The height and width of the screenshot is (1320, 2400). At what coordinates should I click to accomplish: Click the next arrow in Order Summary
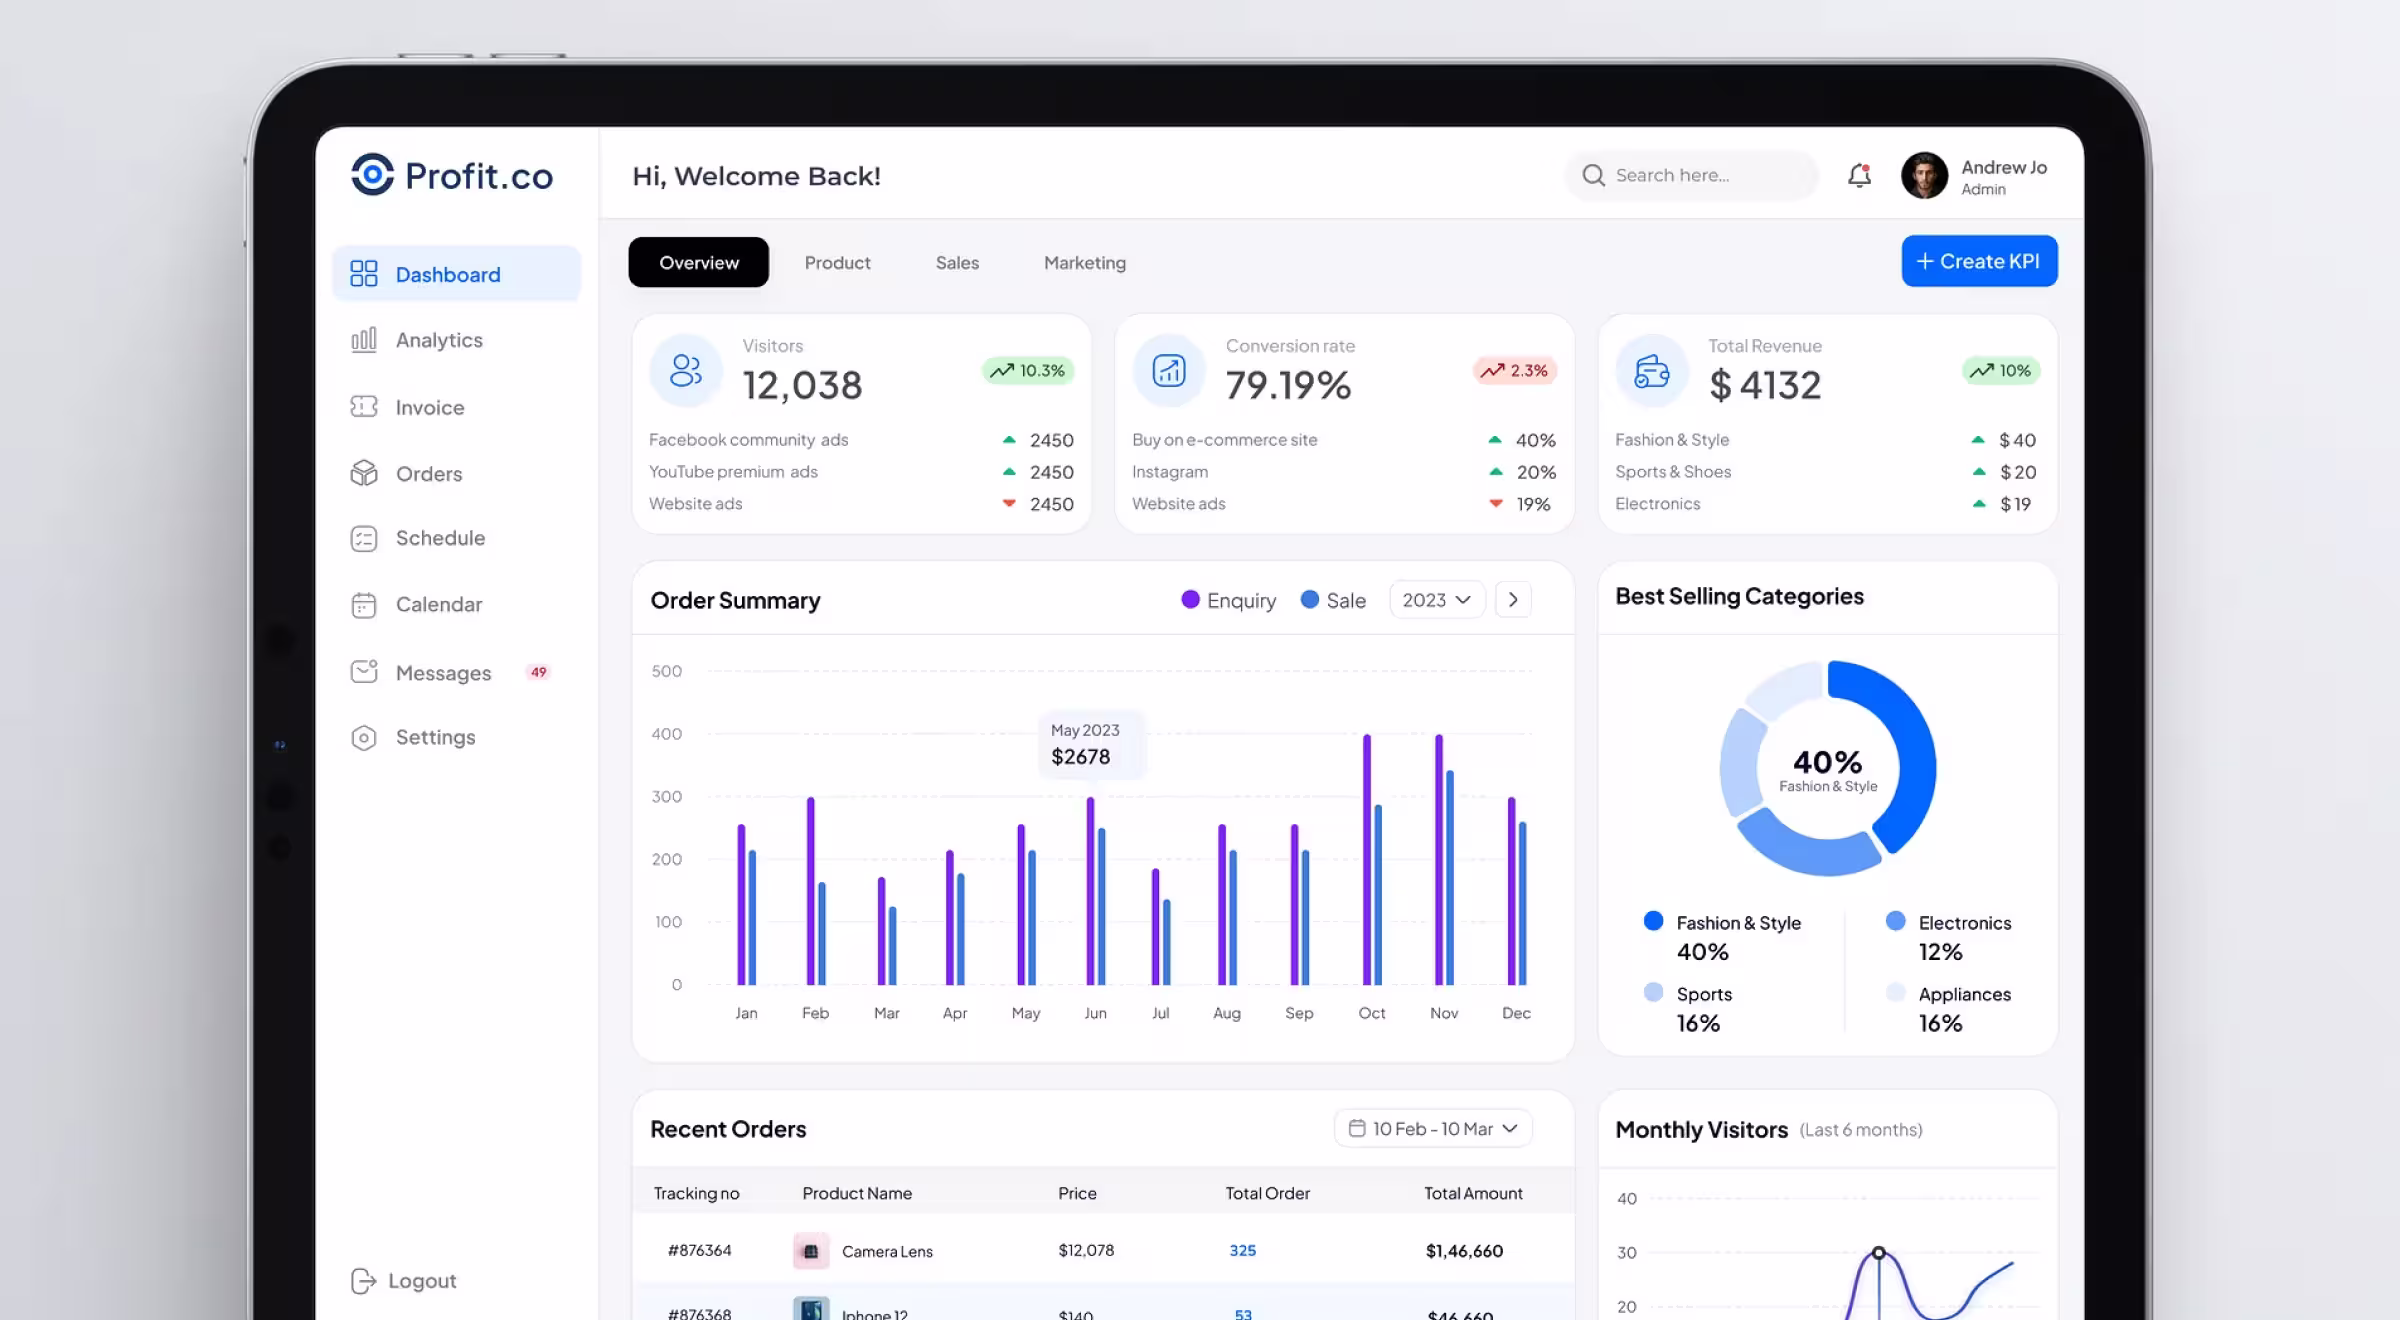(1513, 599)
